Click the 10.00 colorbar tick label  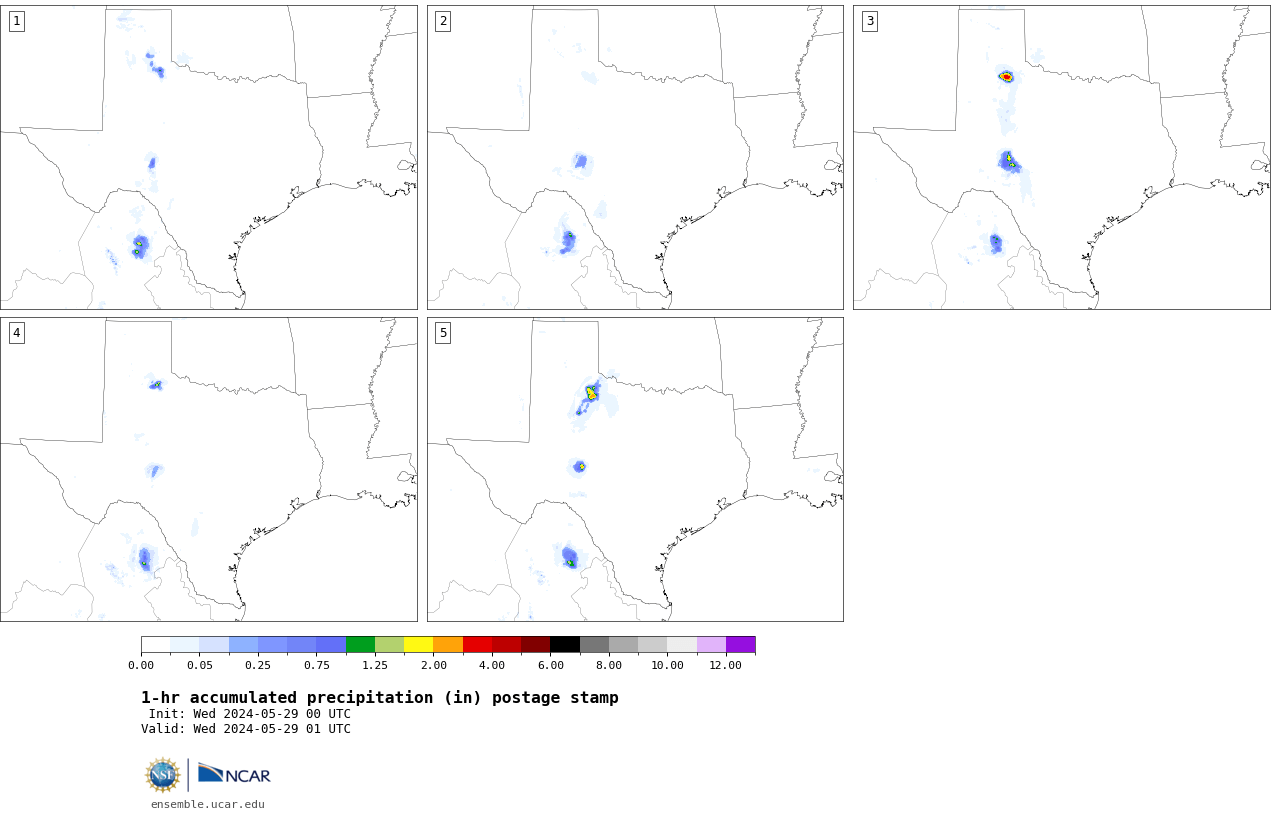(x=668, y=665)
